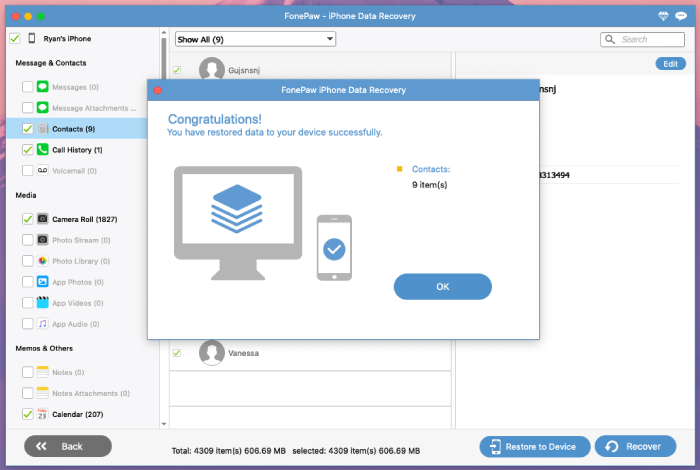
Task: Select Call History (1) in the sidebar
Action: tap(77, 150)
